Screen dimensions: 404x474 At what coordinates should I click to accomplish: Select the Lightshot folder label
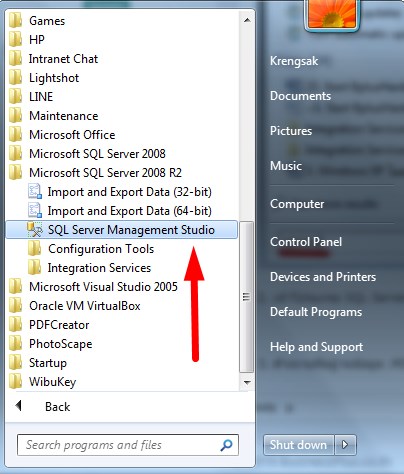54,78
